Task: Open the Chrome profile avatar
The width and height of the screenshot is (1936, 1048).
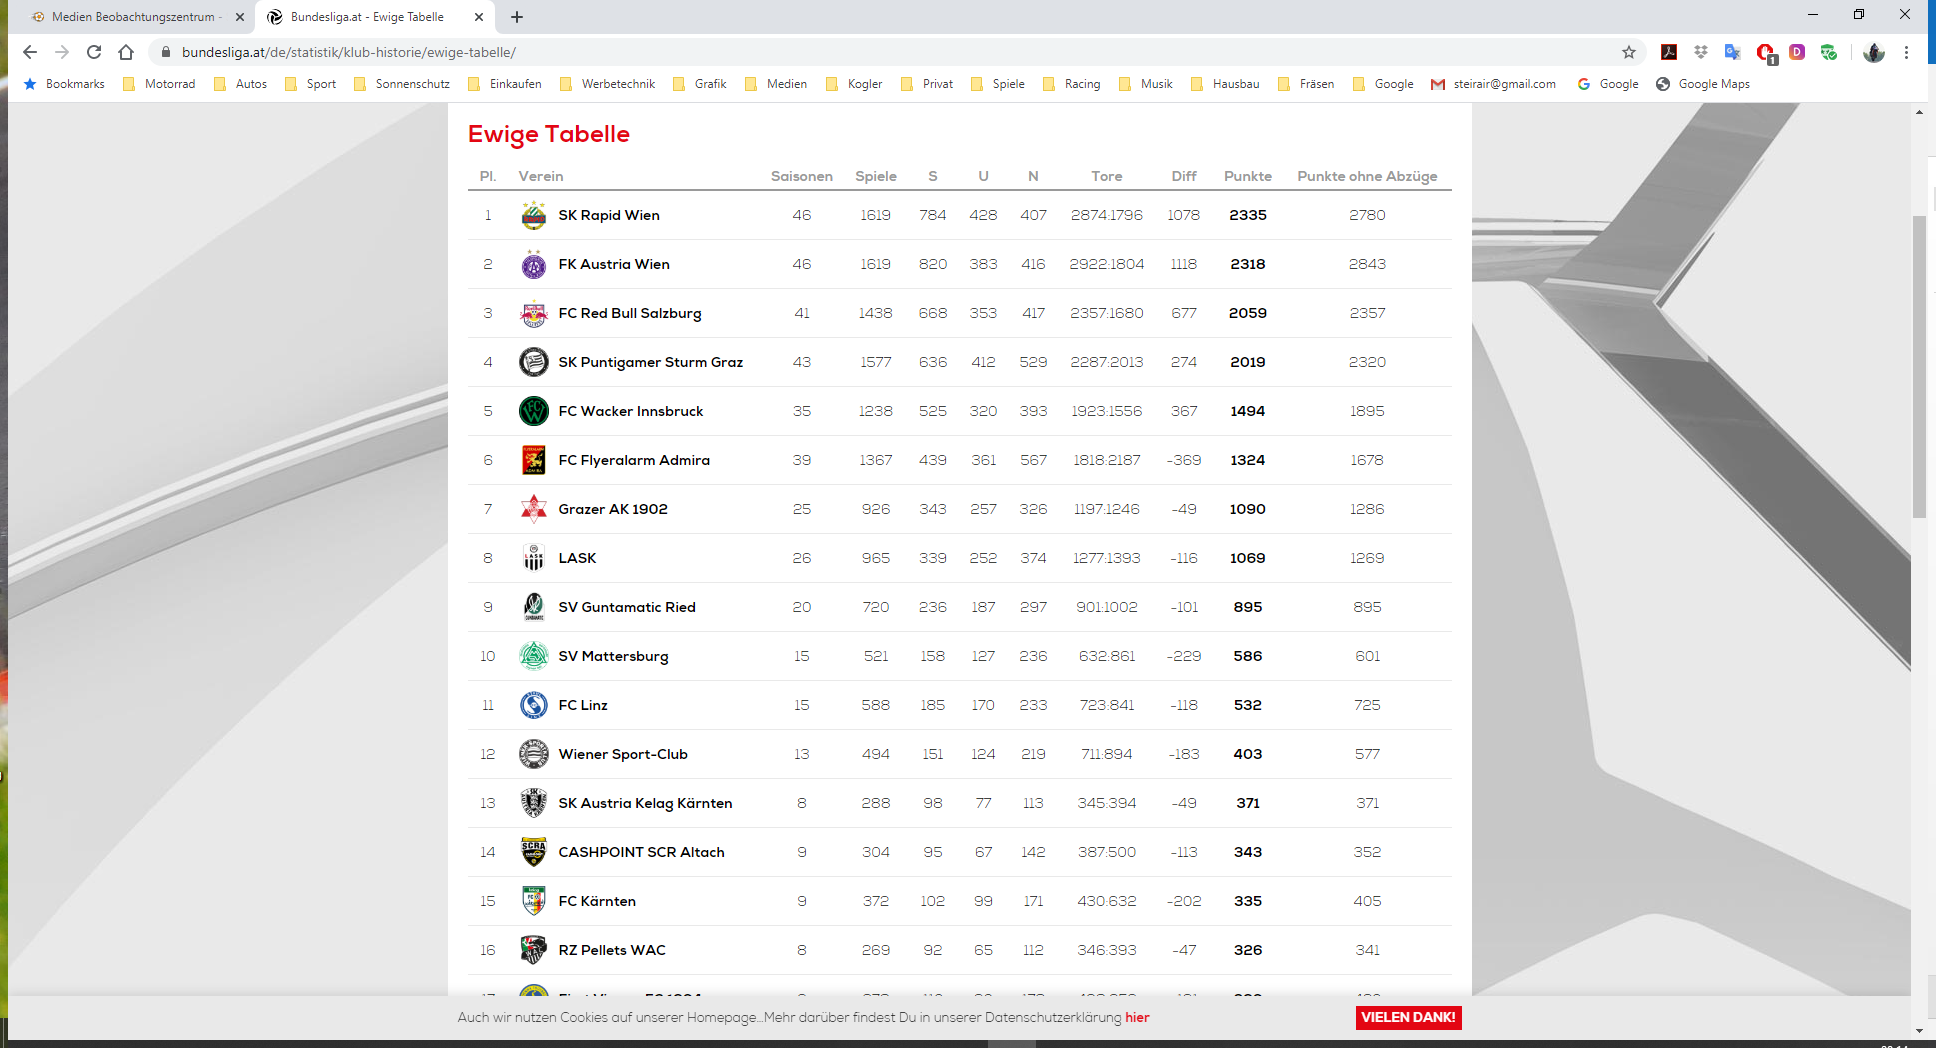Action: [1874, 52]
